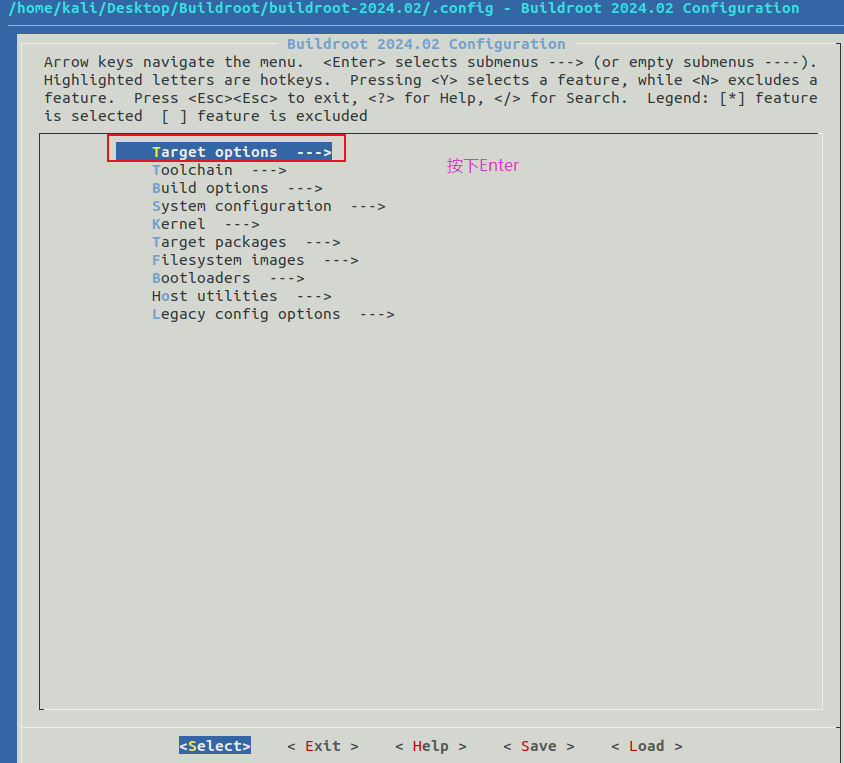Click the Exit button
Screen dimensions: 844x763
coord(323,746)
